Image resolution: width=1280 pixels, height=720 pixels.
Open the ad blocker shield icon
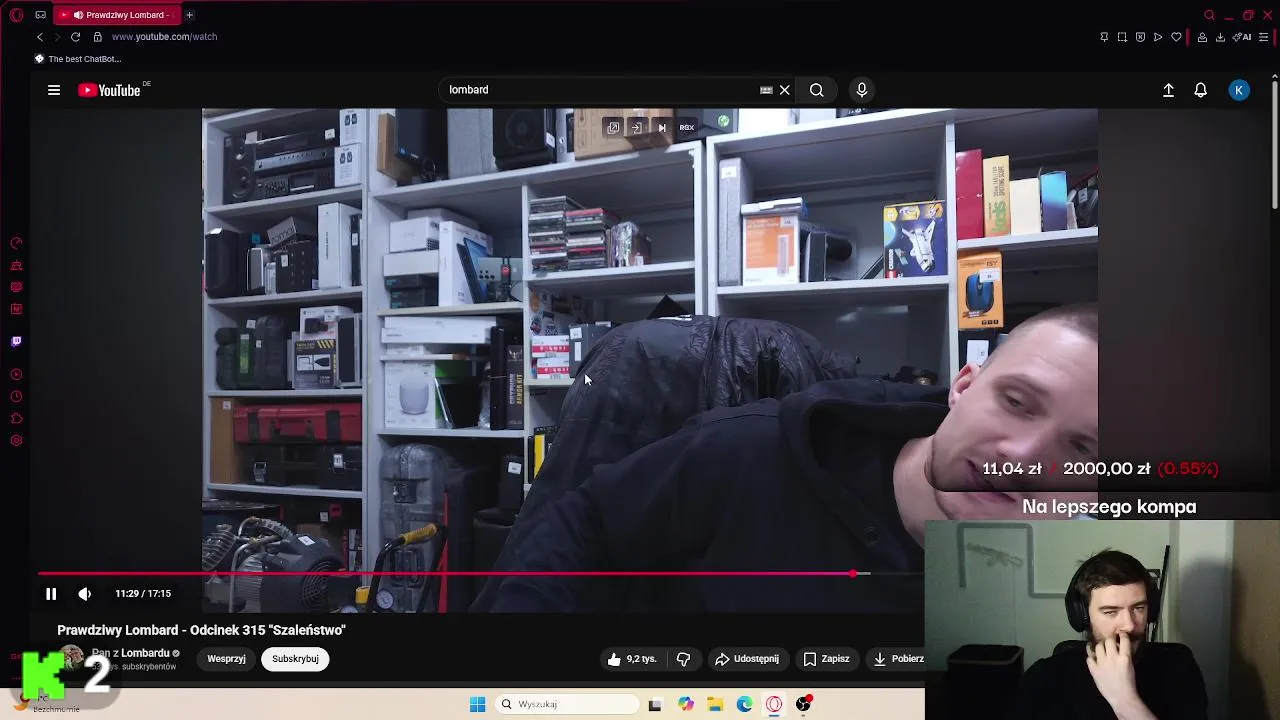[1140, 37]
